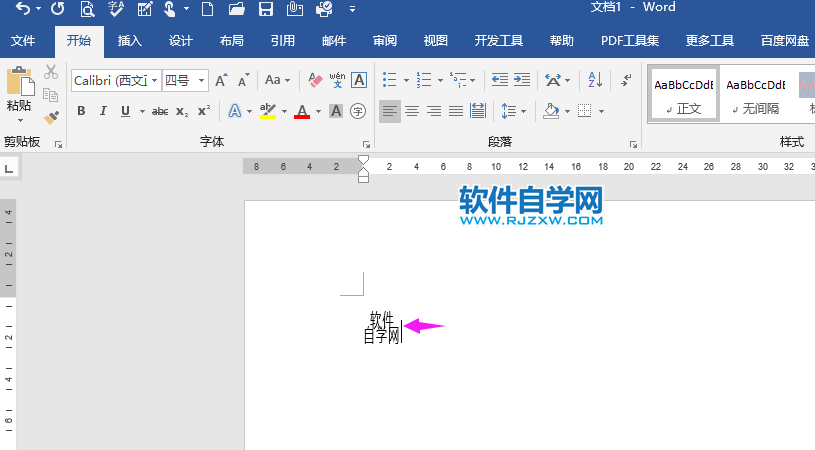Set Justify paragraph alignment
Image resolution: width=815 pixels, height=450 pixels.
456,111
